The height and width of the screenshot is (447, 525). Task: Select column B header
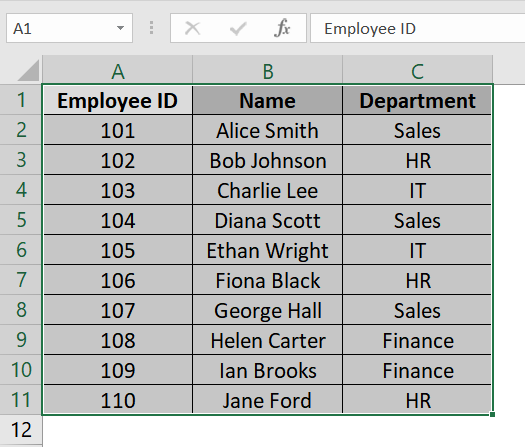click(x=268, y=70)
